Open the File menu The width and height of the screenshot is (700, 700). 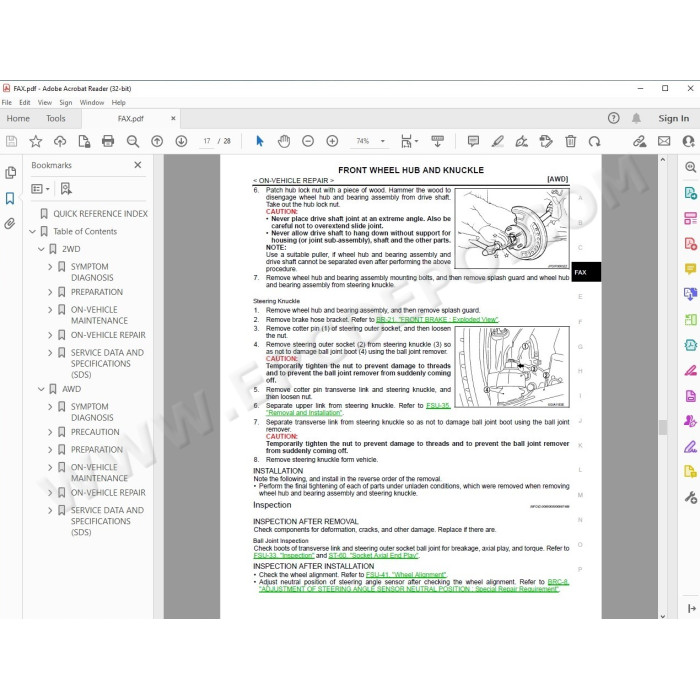[x=7, y=103]
